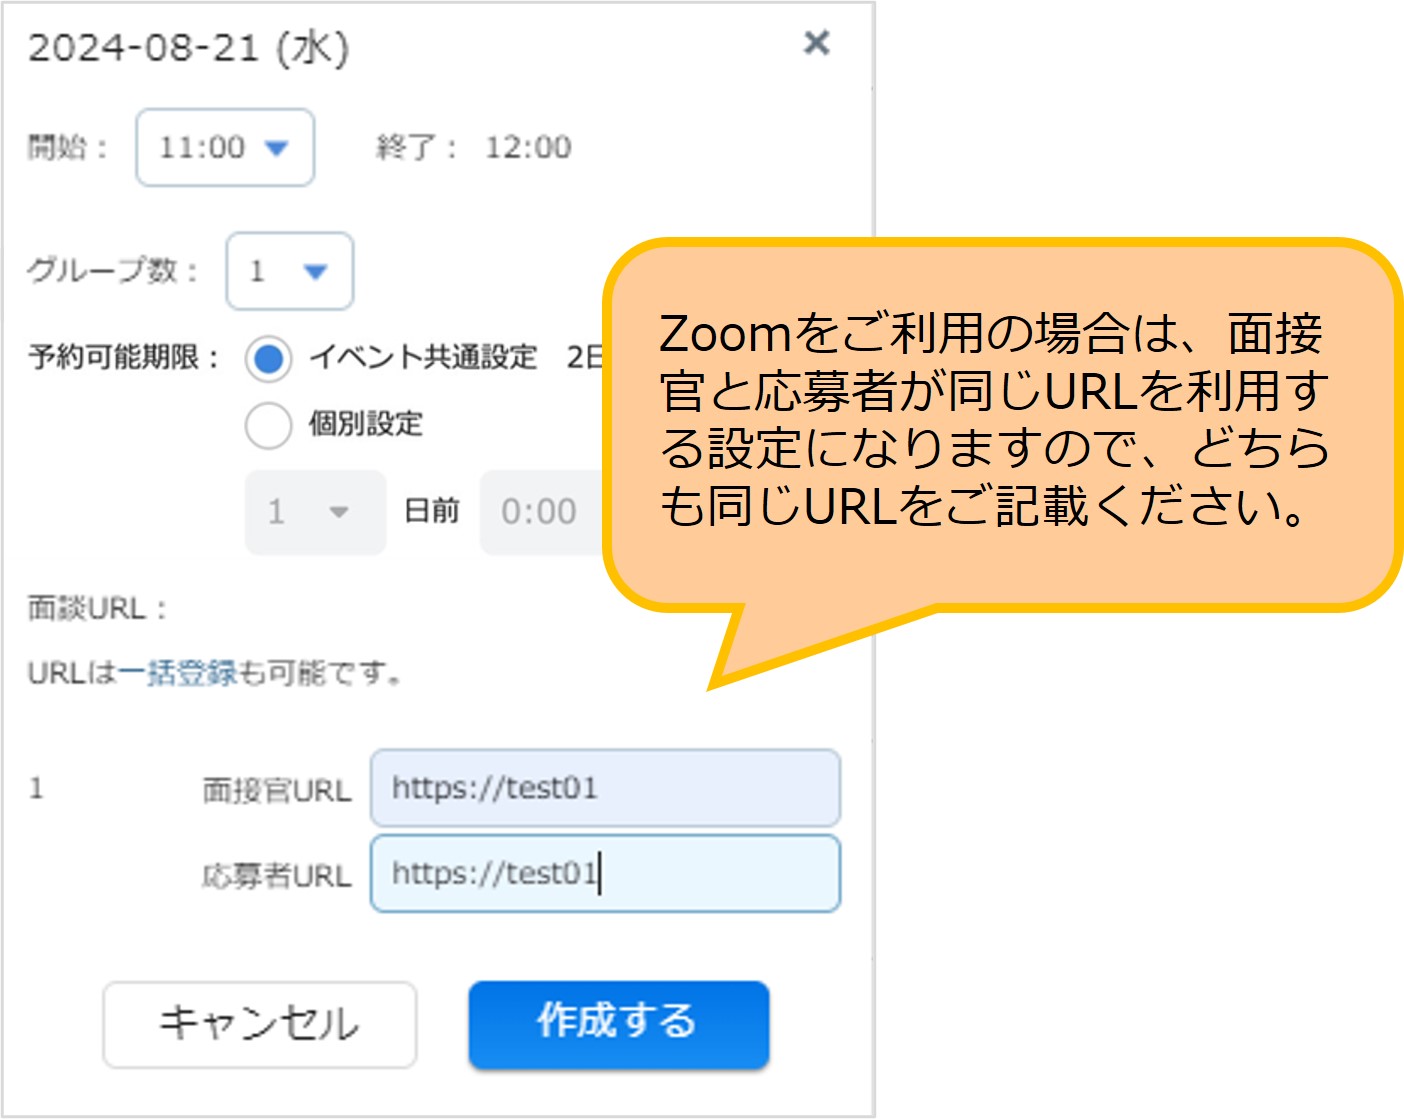
Task: Choose the 個別設定 radio option
Action: (x=266, y=425)
